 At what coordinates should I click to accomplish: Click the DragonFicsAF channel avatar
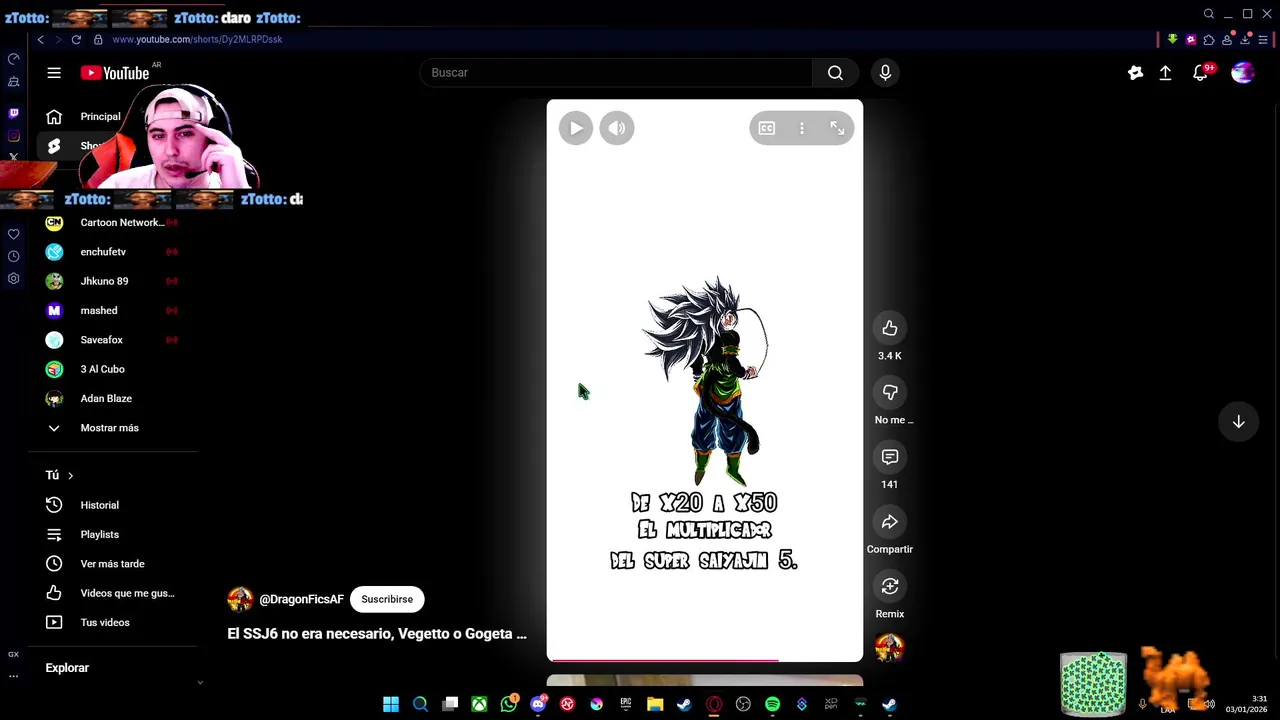(240, 599)
